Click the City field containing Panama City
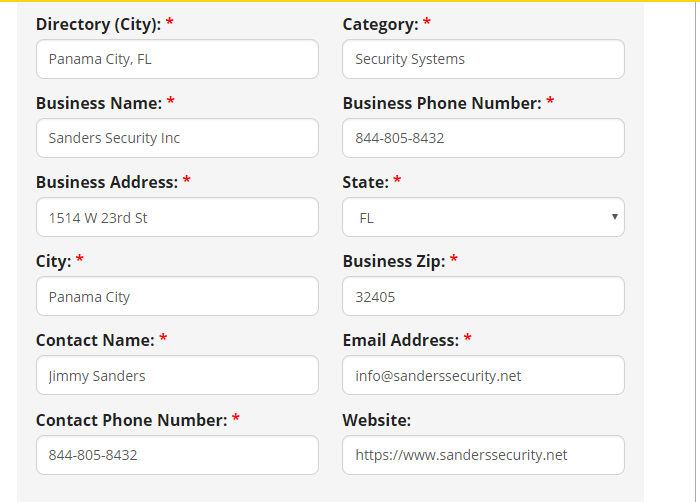This screenshot has width=700, height=502. (x=177, y=296)
